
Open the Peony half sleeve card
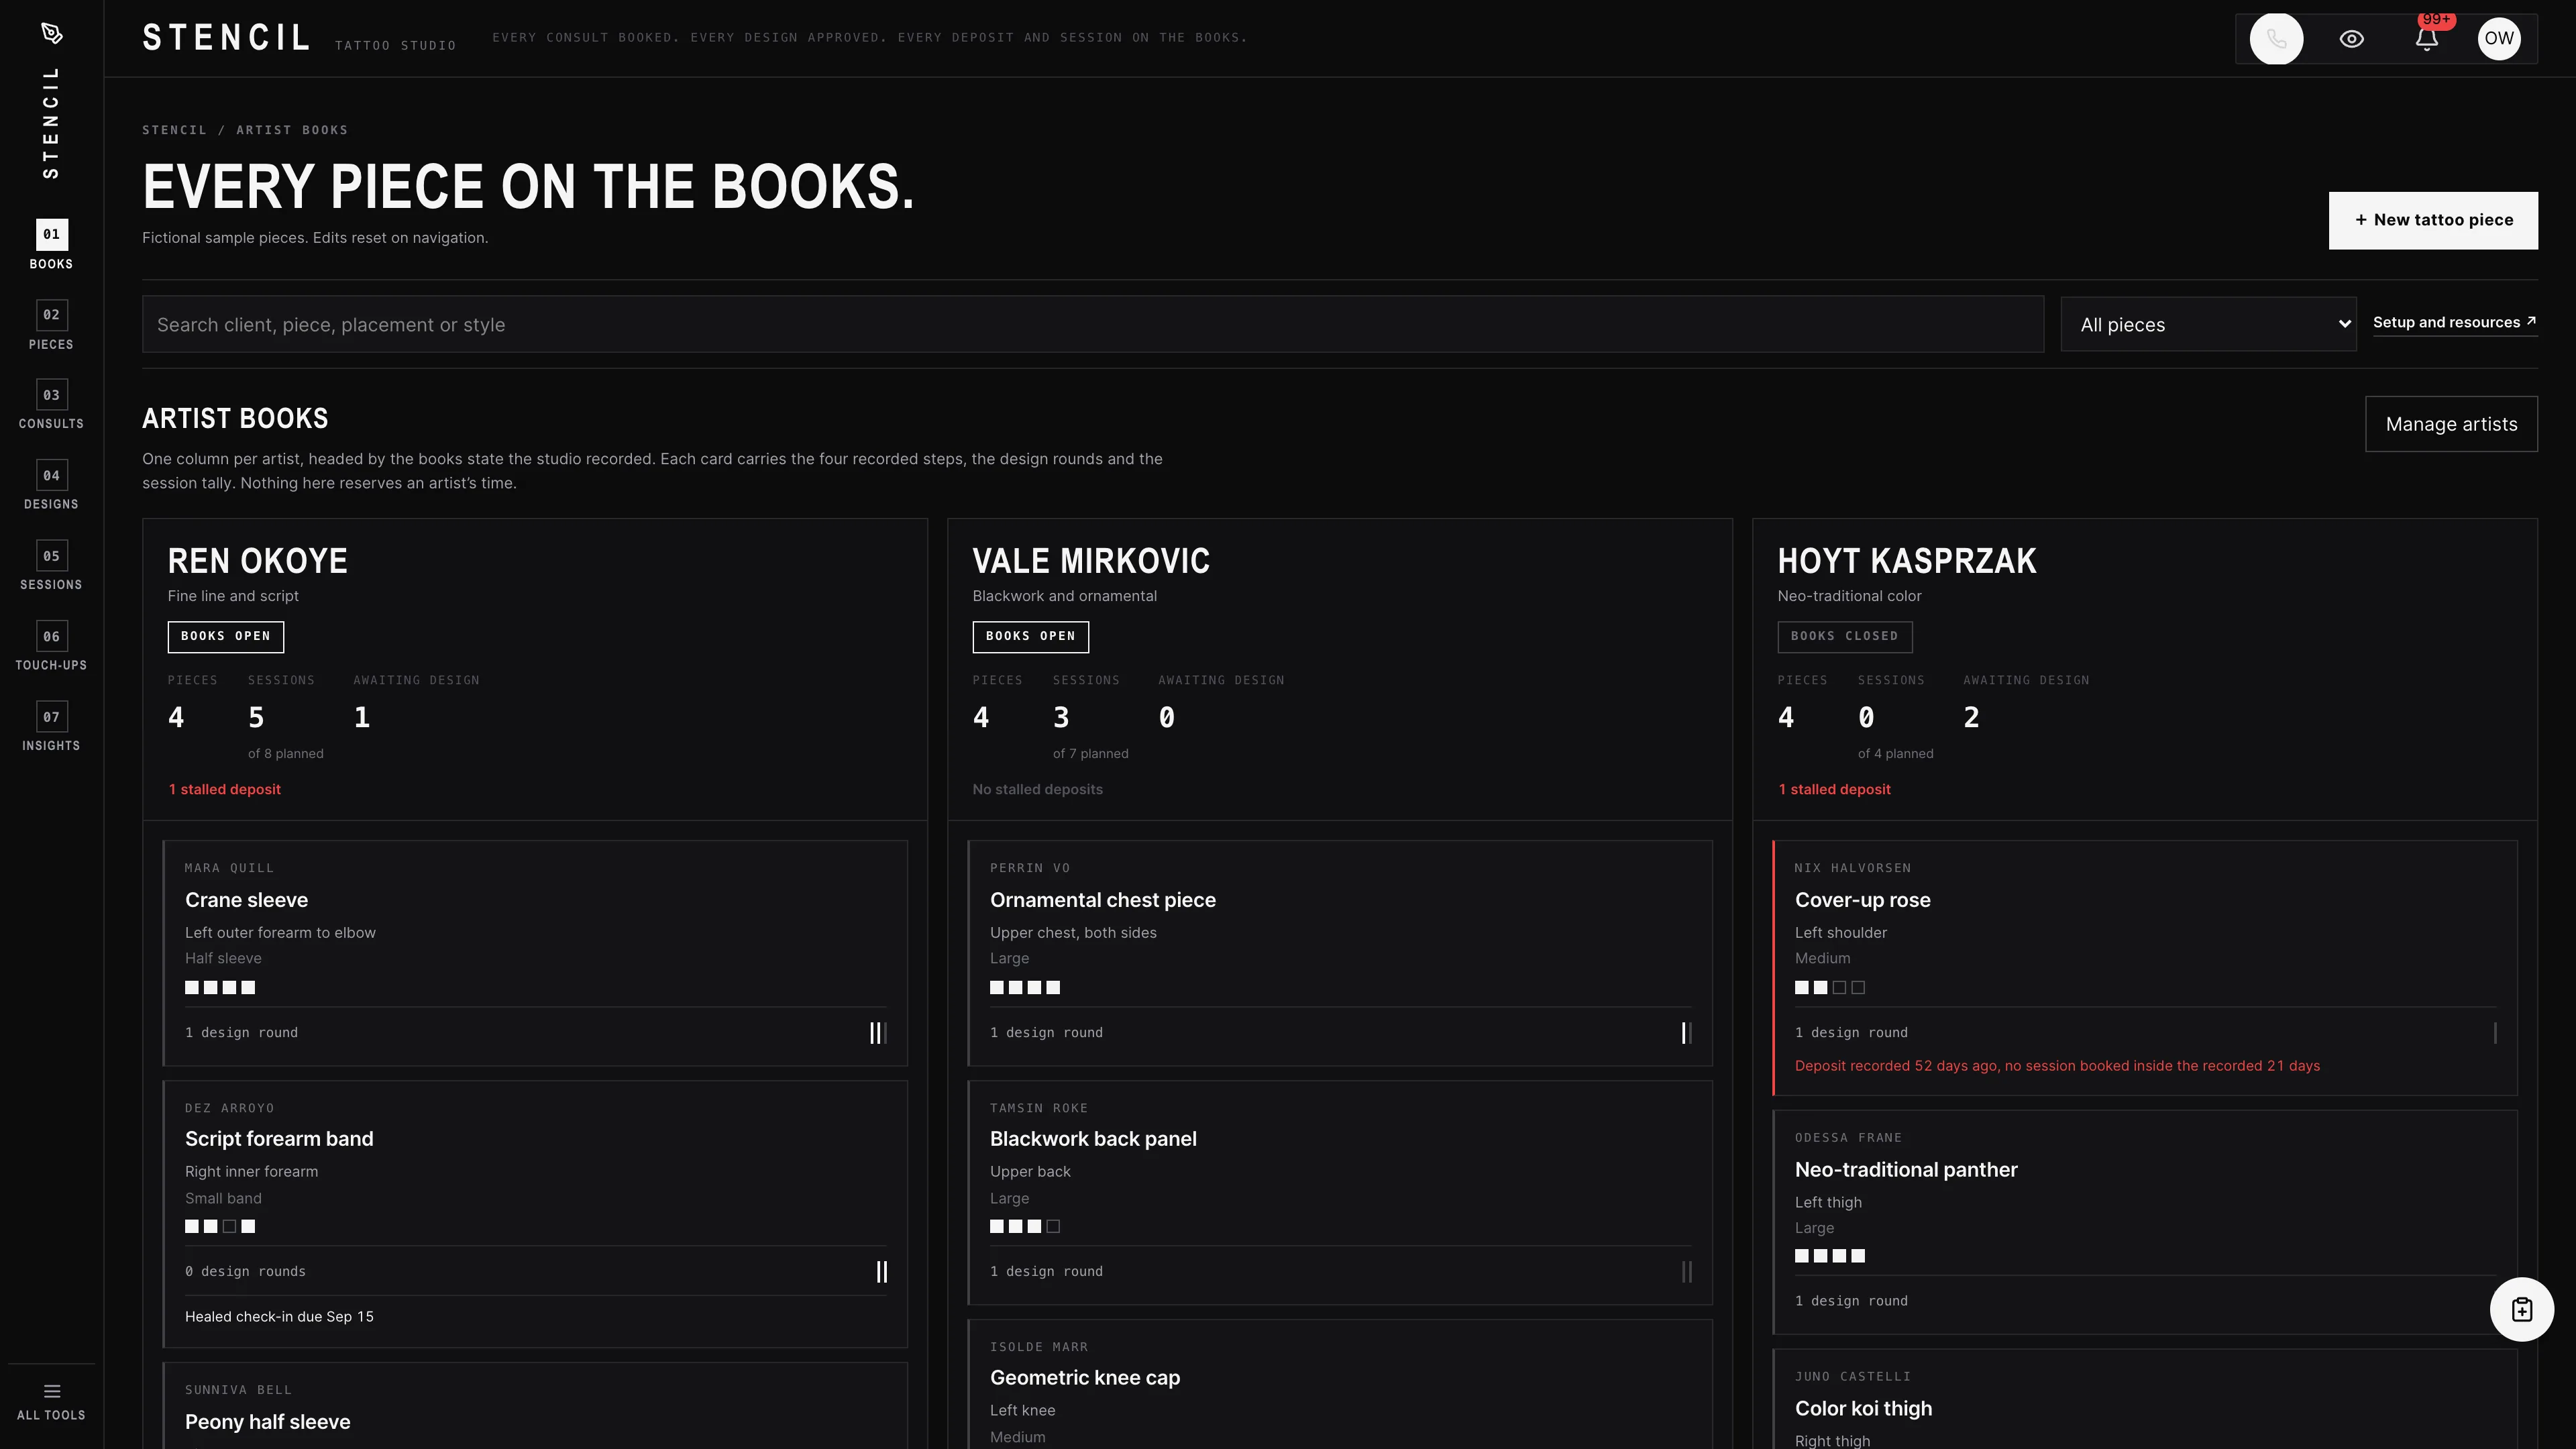(x=535, y=1405)
